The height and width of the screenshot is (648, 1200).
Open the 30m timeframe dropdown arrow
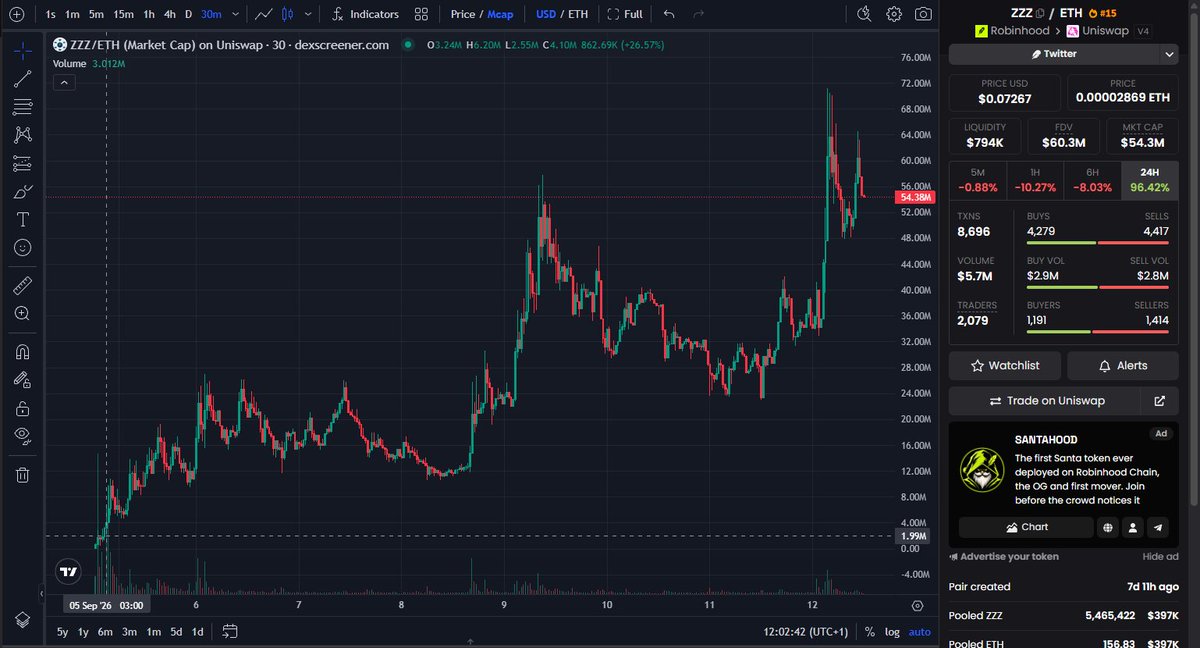point(233,14)
